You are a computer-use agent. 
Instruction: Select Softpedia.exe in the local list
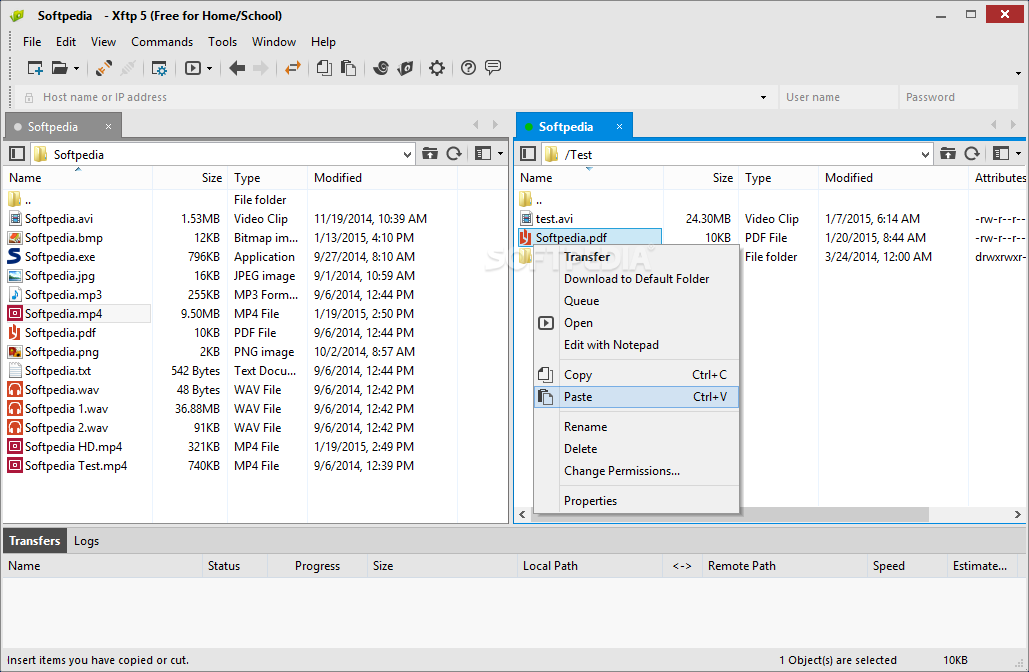[x=60, y=257]
